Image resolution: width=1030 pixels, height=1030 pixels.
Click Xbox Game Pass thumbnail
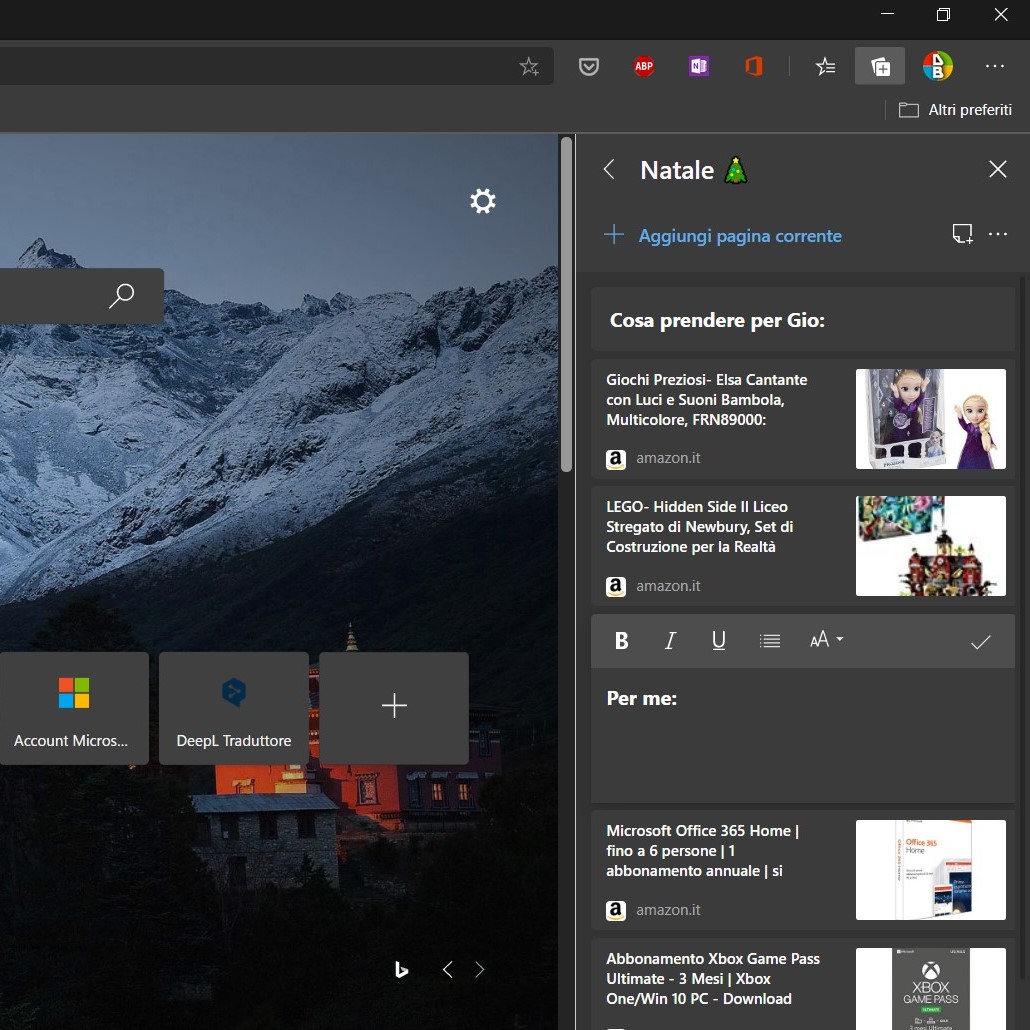point(930,989)
